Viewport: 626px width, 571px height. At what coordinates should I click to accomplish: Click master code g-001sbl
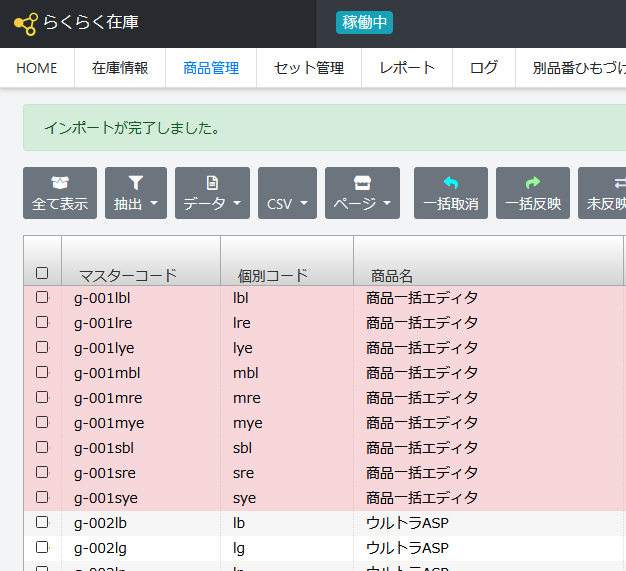tap(104, 448)
